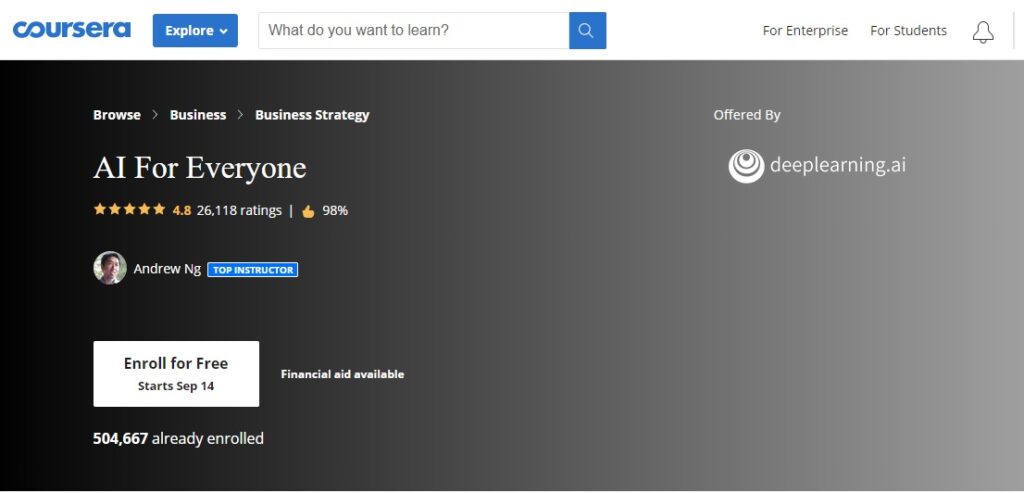The image size is (1024, 493).
Task: Open the notifications bell
Action: point(983,31)
